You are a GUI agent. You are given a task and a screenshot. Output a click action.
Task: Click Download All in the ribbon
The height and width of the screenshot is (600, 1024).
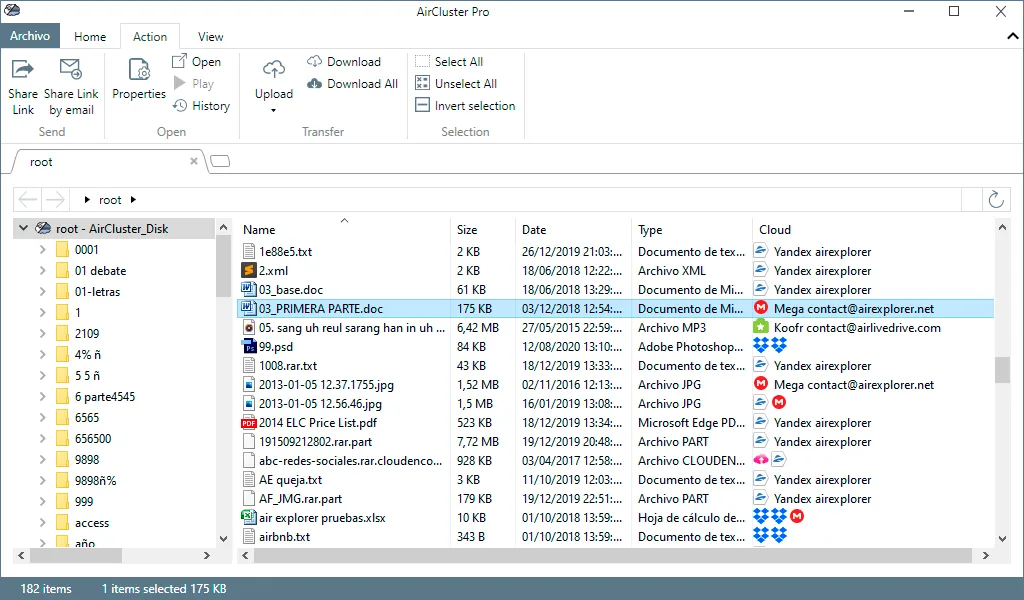click(x=353, y=84)
